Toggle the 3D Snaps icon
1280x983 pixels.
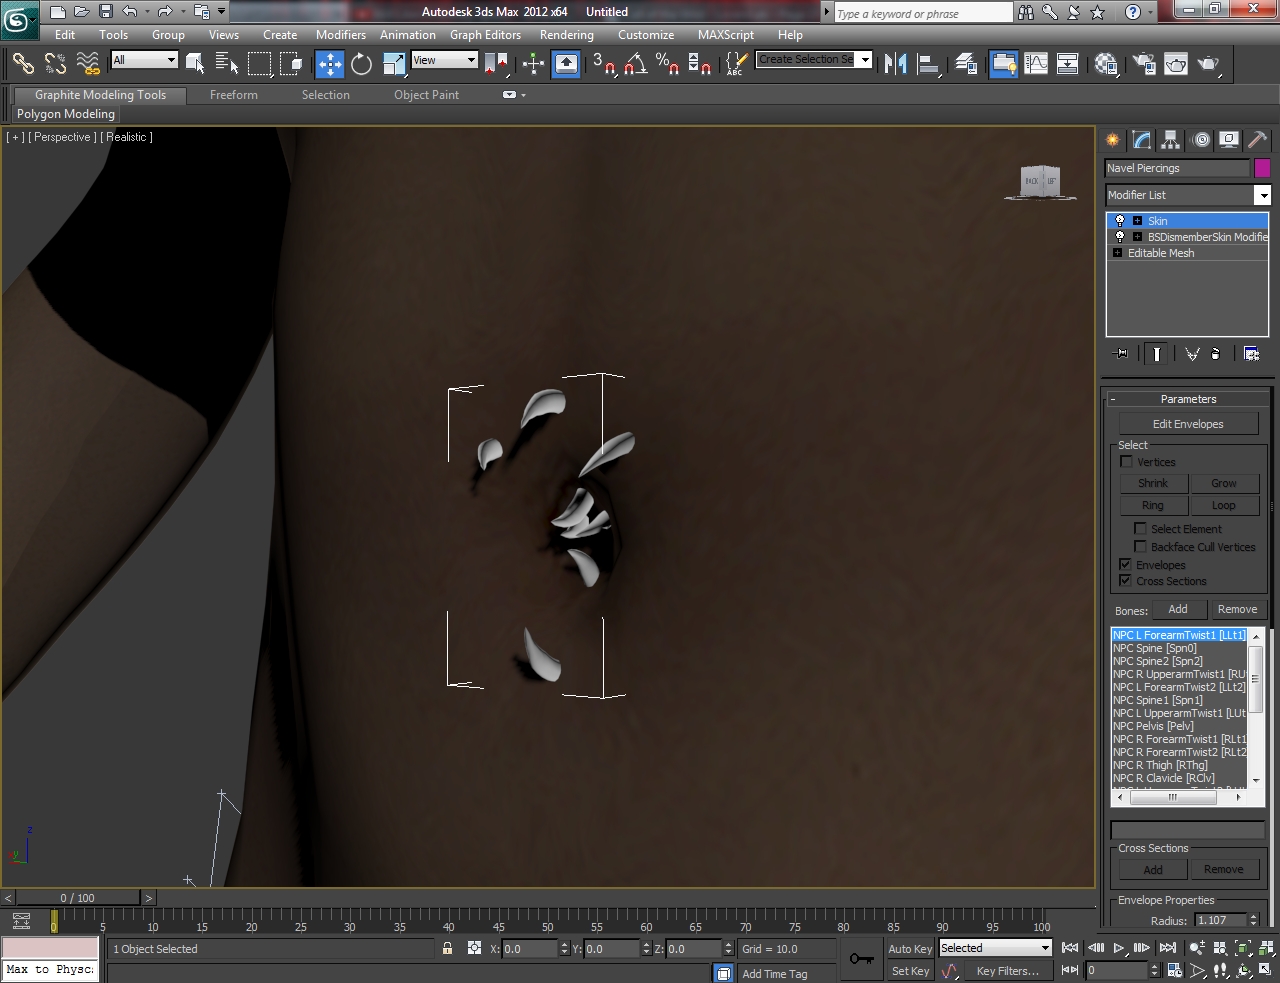point(603,64)
